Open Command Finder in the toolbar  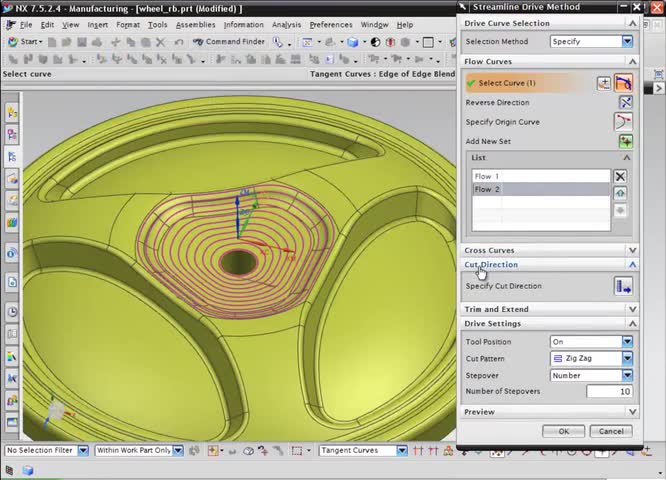[229, 42]
